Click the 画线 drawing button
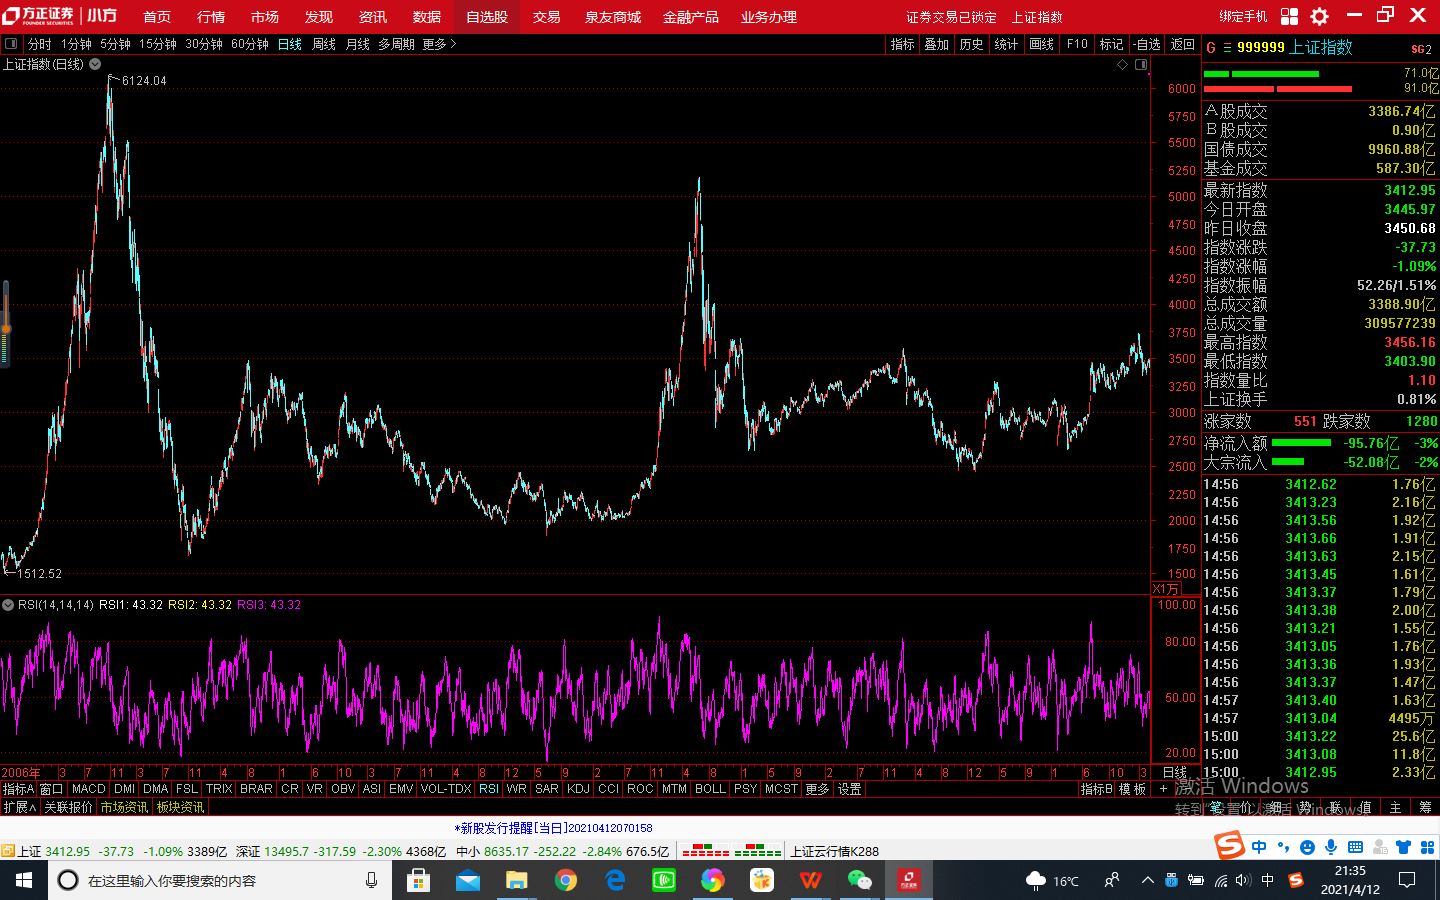The height and width of the screenshot is (900, 1440). pyautogui.click(x=1042, y=44)
